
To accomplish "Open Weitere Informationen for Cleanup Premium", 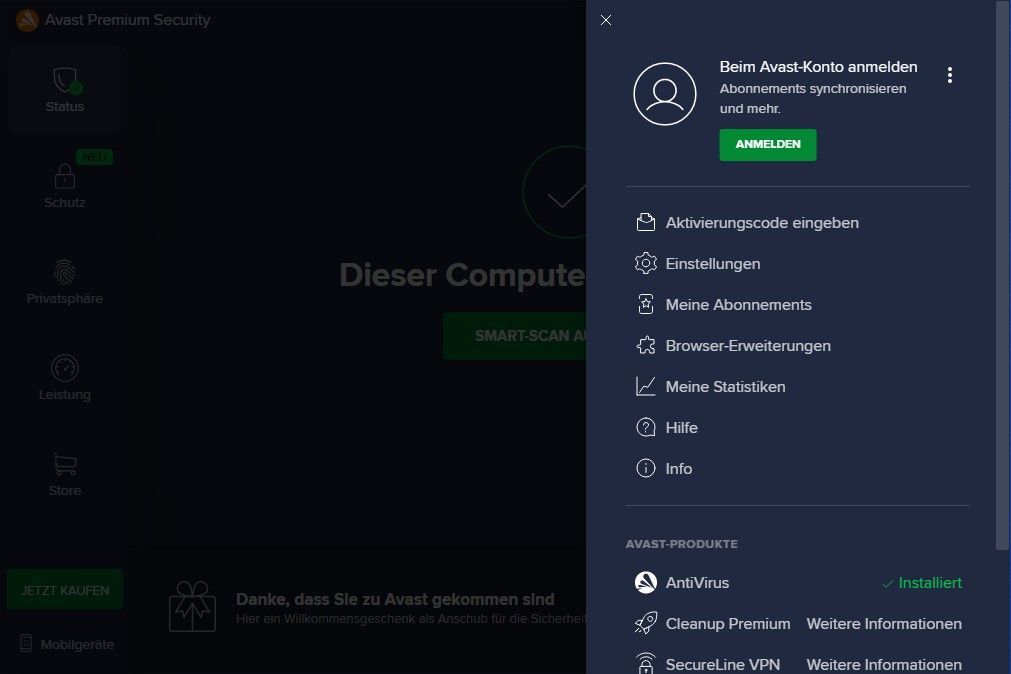I will pyautogui.click(x=884, y=624).
